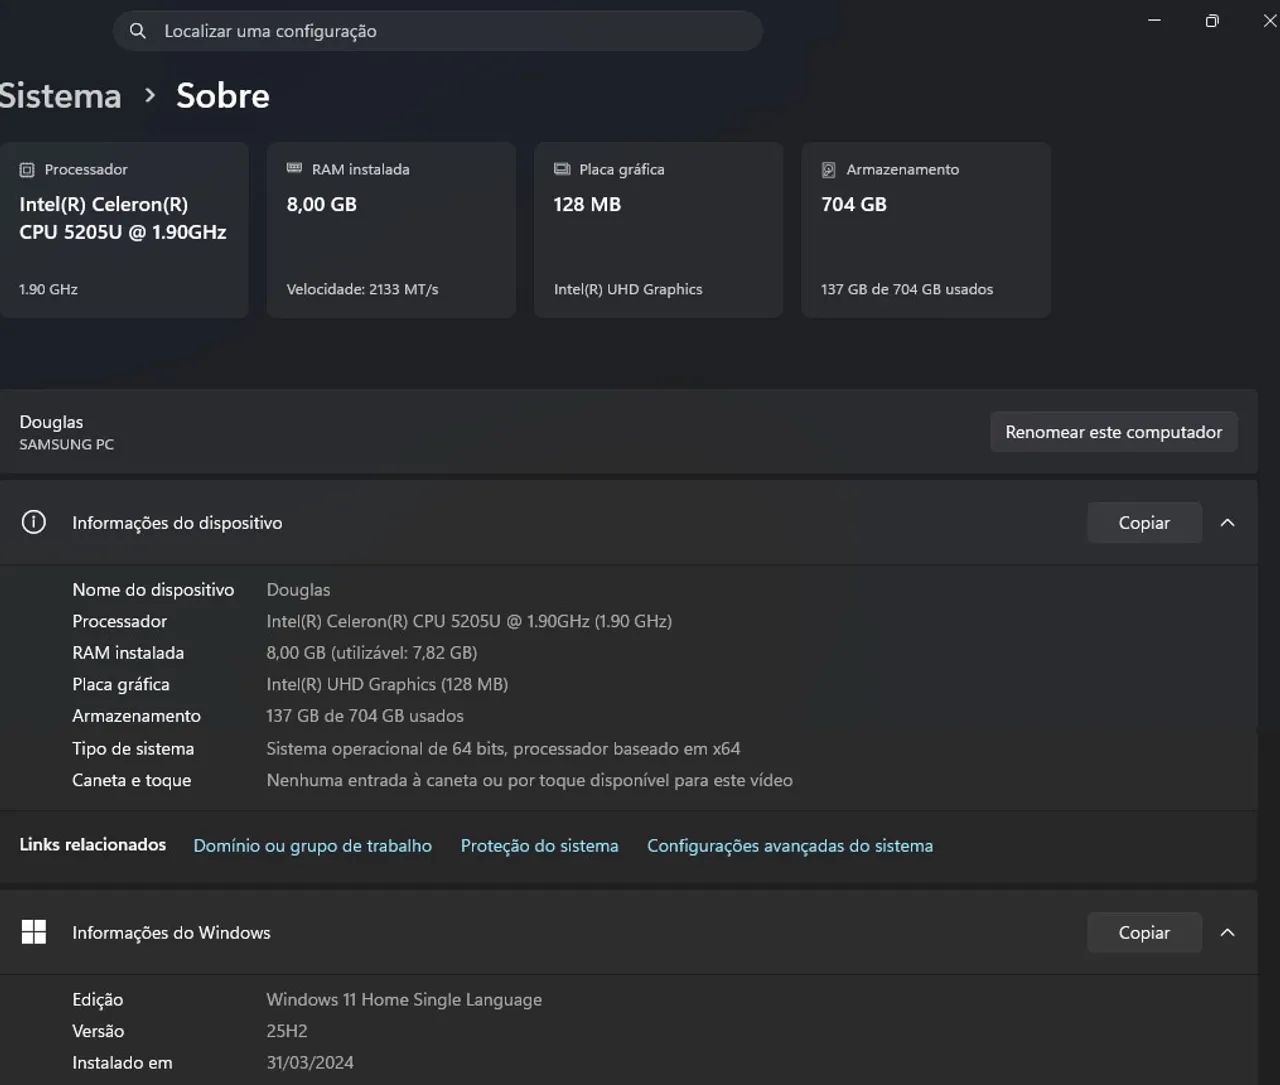This screenshot has width=1280, height=1085.
Task: Copy the device information
Action: [1144, 522]
